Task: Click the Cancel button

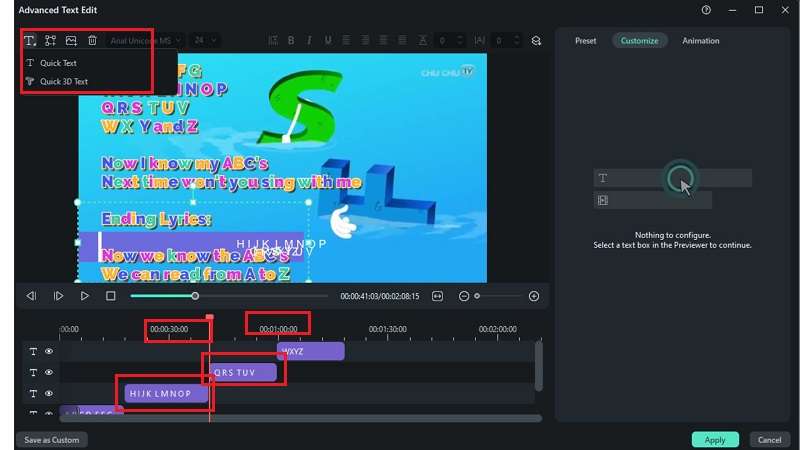Action: coord(769,440)
